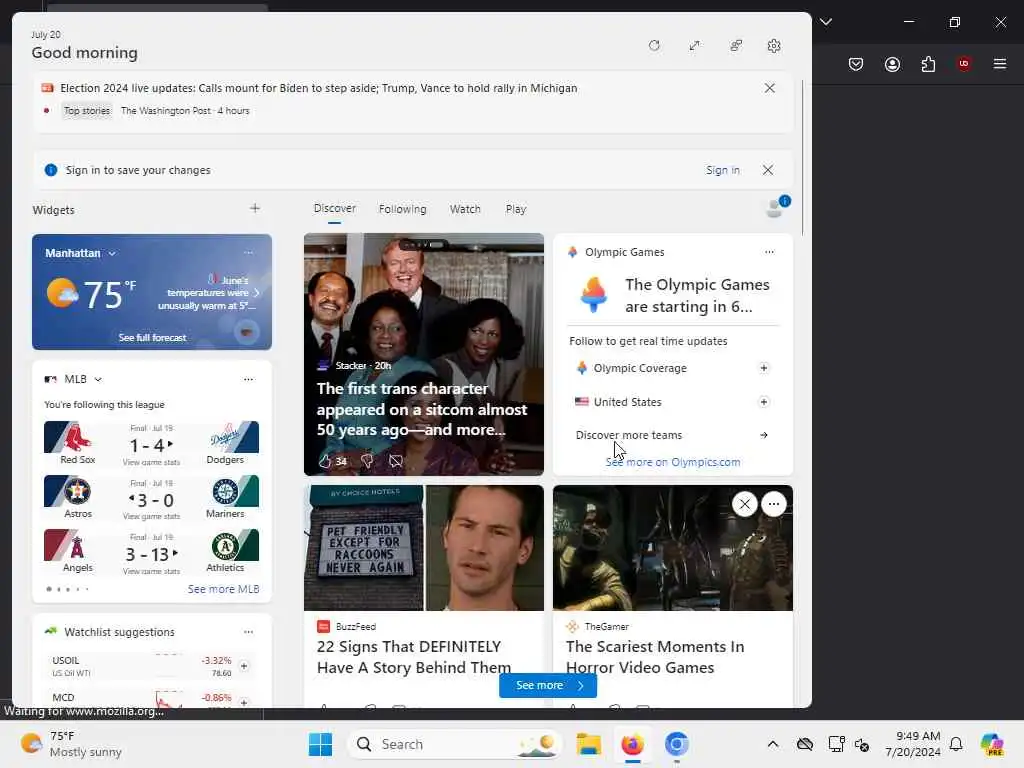Refresh the widgets feed
The height and width of the screenshot is (768, 1024).
[x=654, y=46]
